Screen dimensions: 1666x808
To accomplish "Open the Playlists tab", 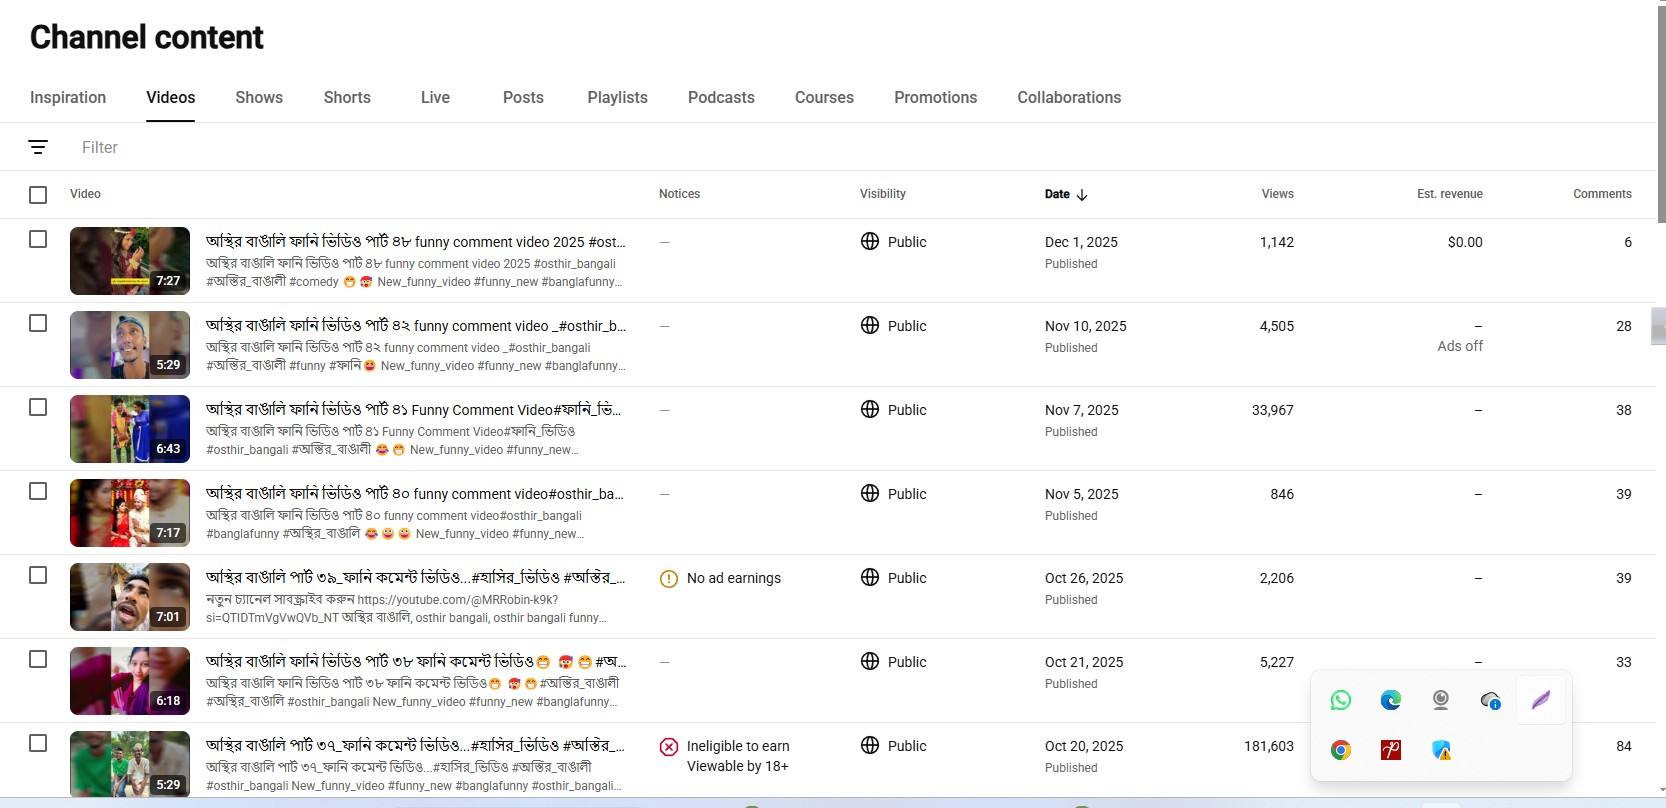I will [617, 97].
